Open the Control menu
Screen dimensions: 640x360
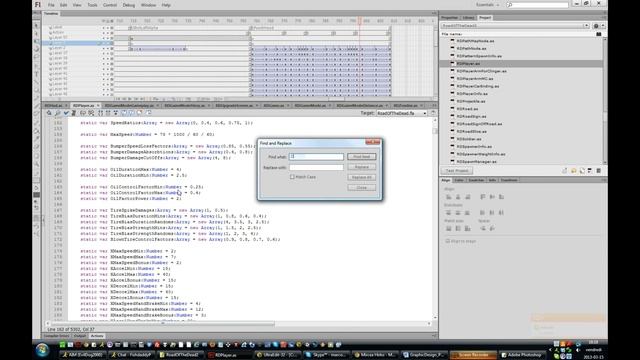pos(109,5)
